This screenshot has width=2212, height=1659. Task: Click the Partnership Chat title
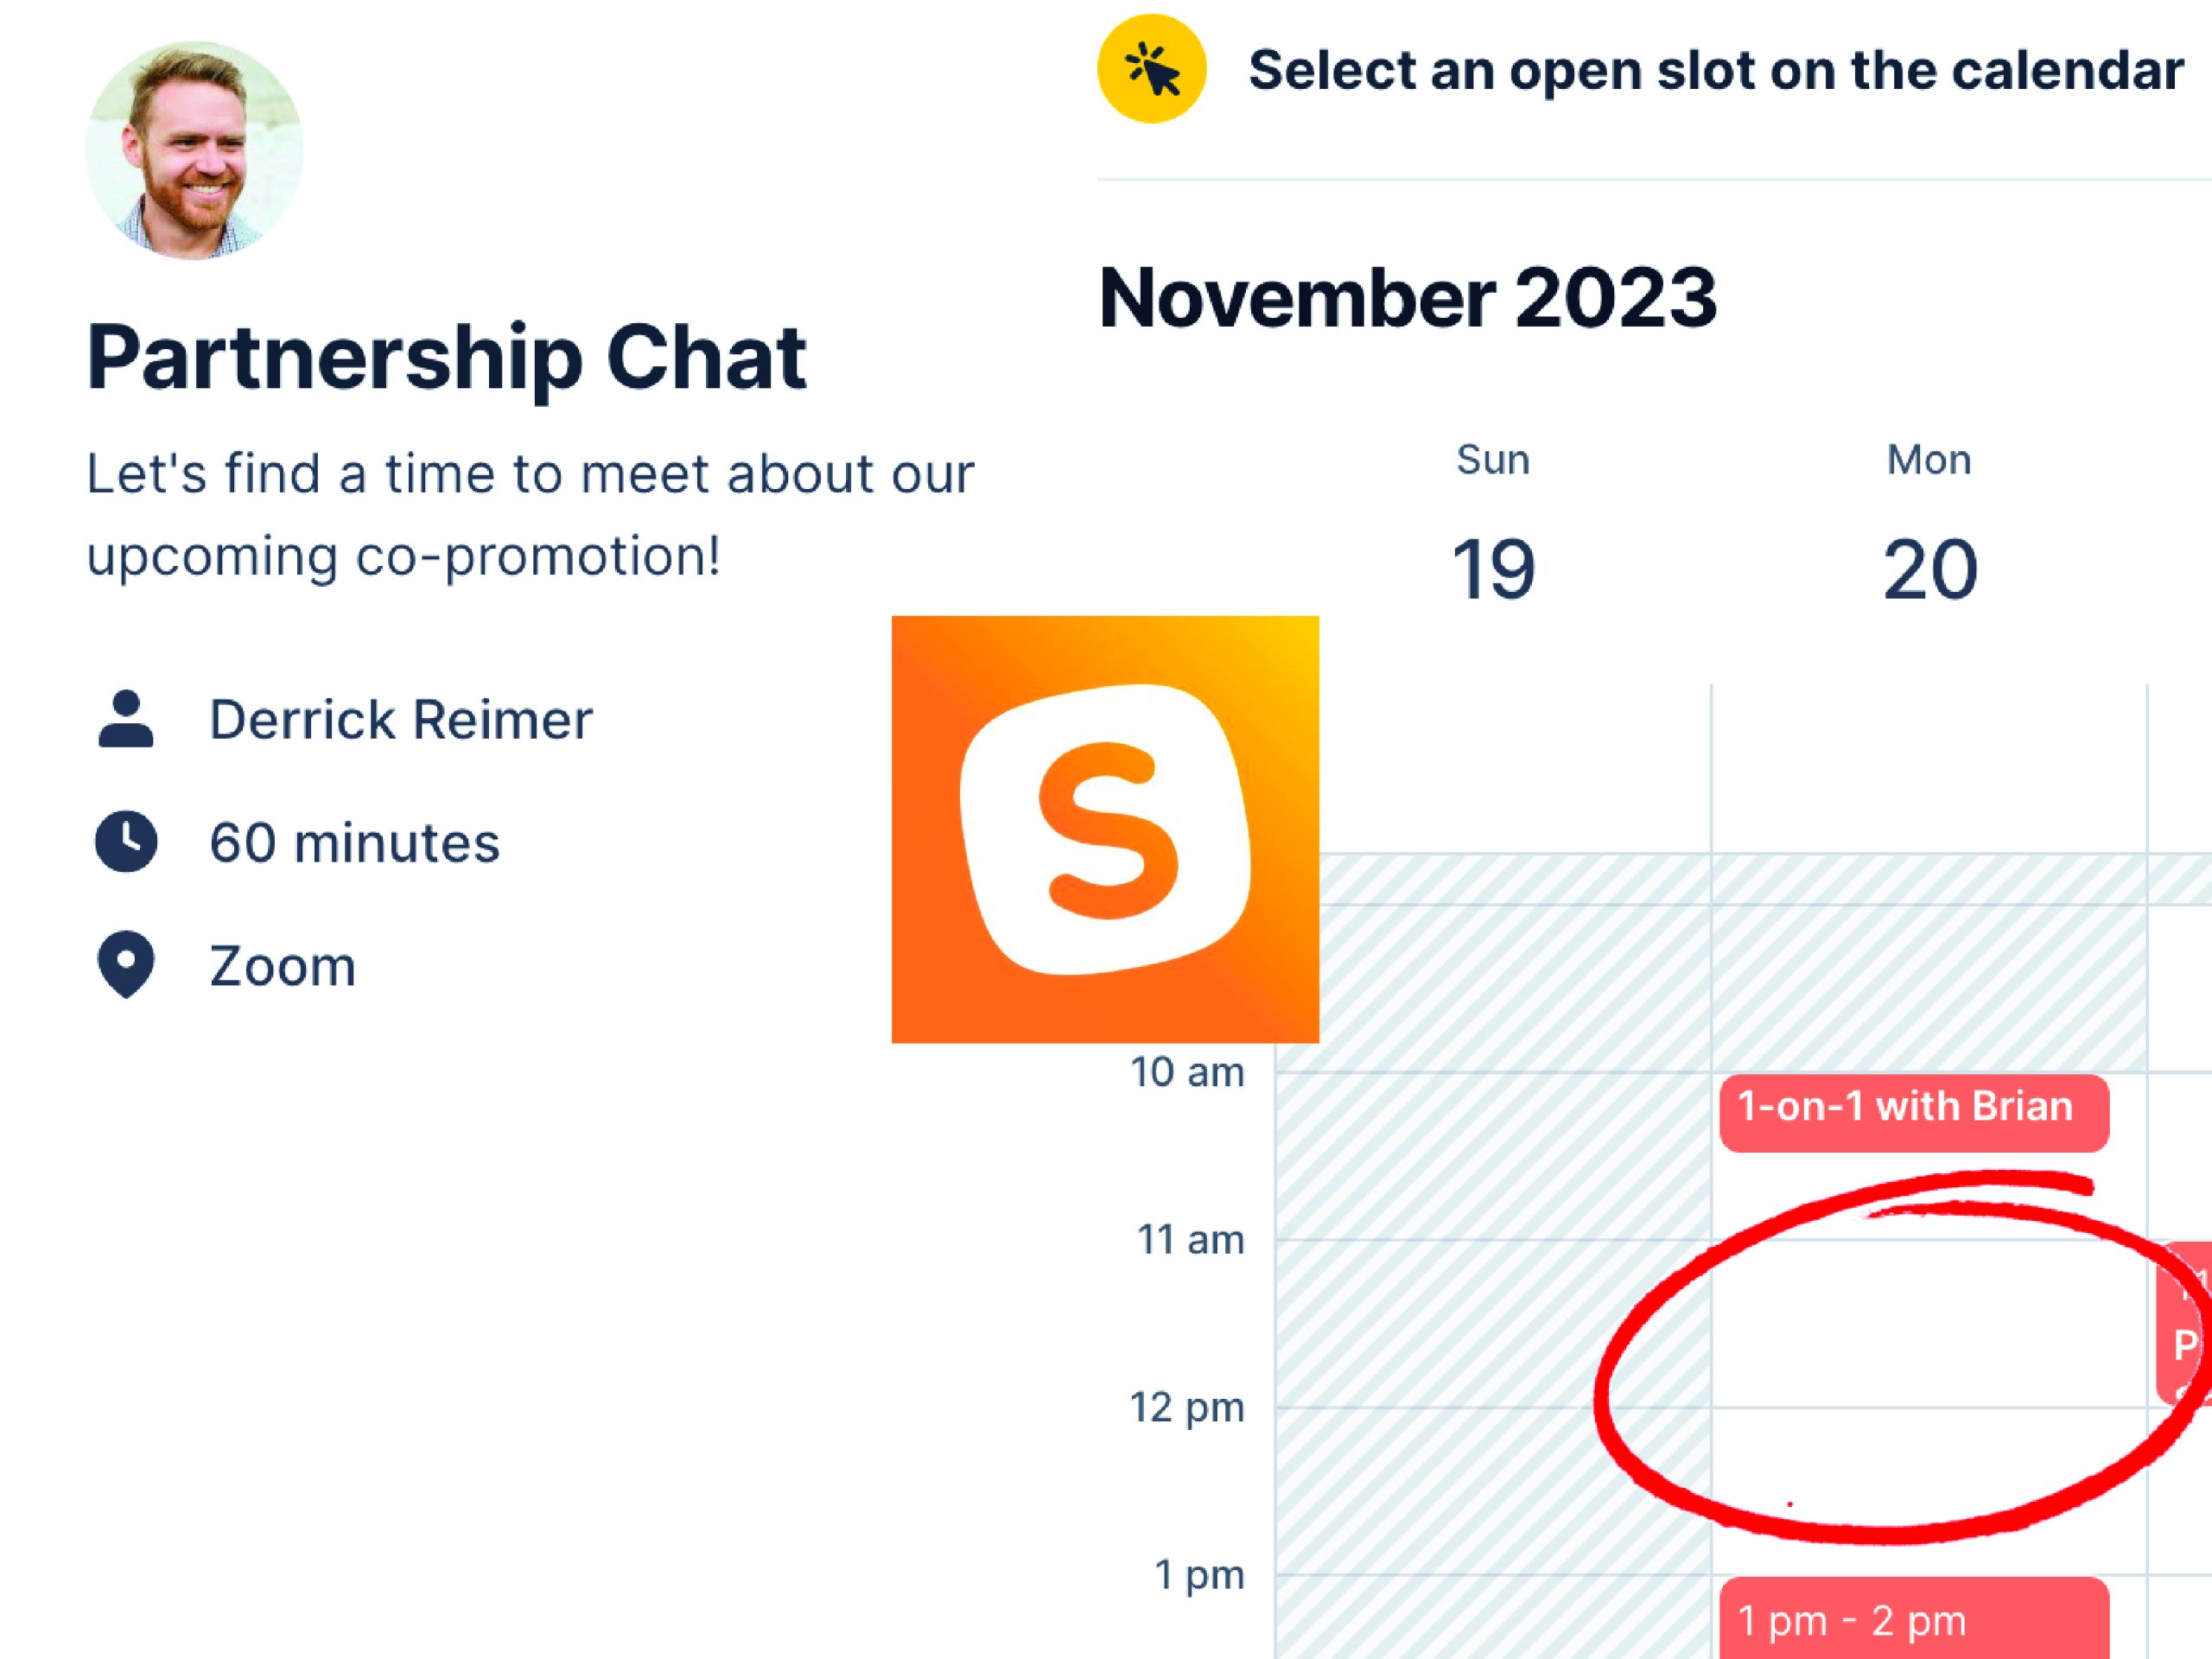[447, 358]
